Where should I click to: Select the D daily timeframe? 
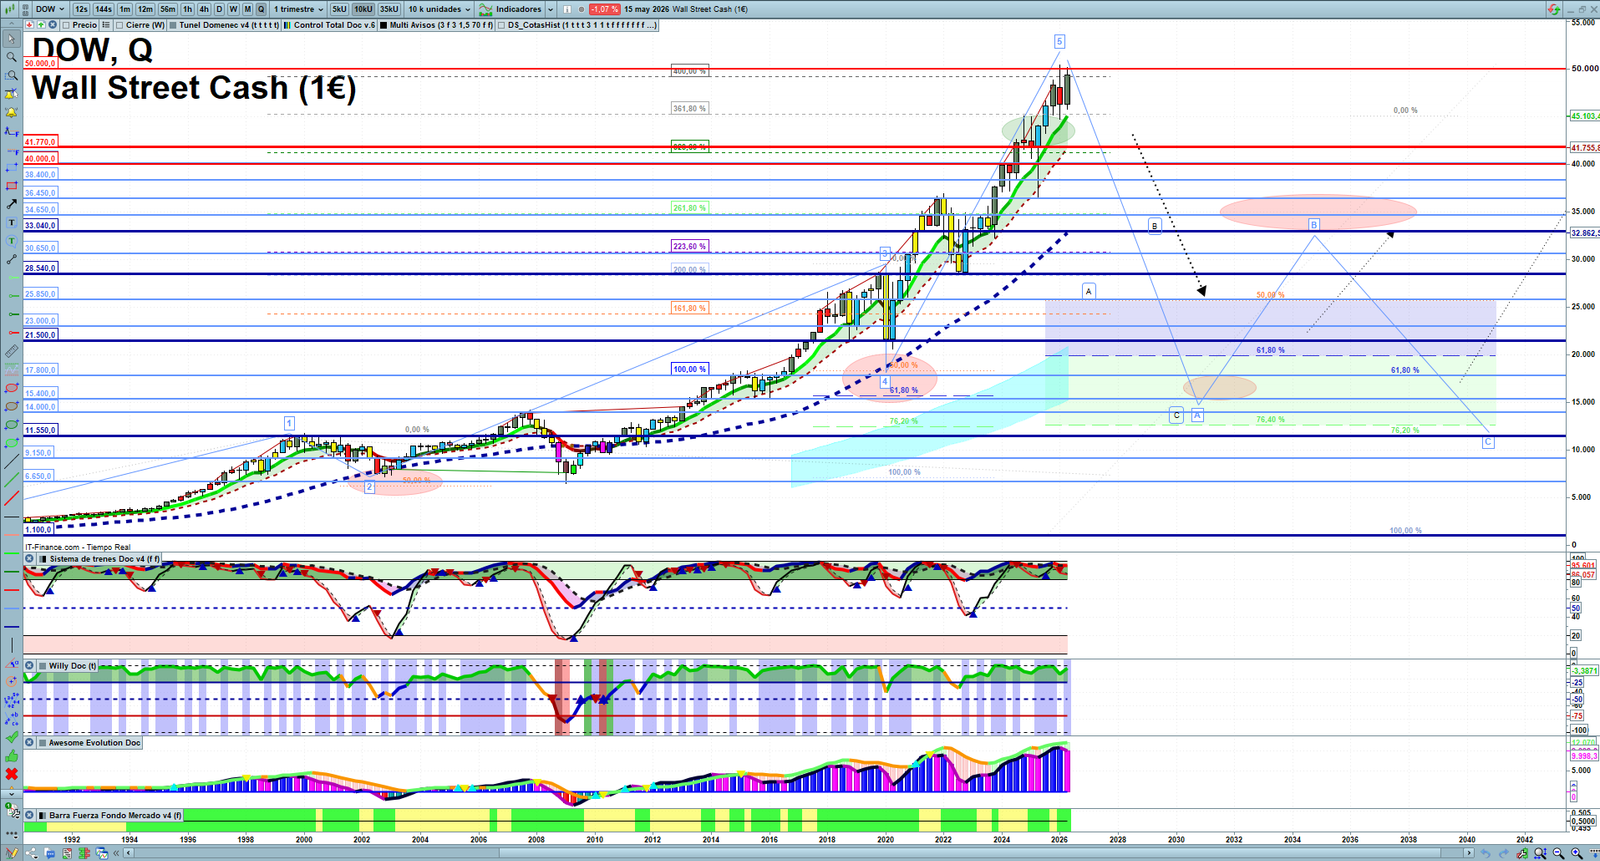click(219, 9)
